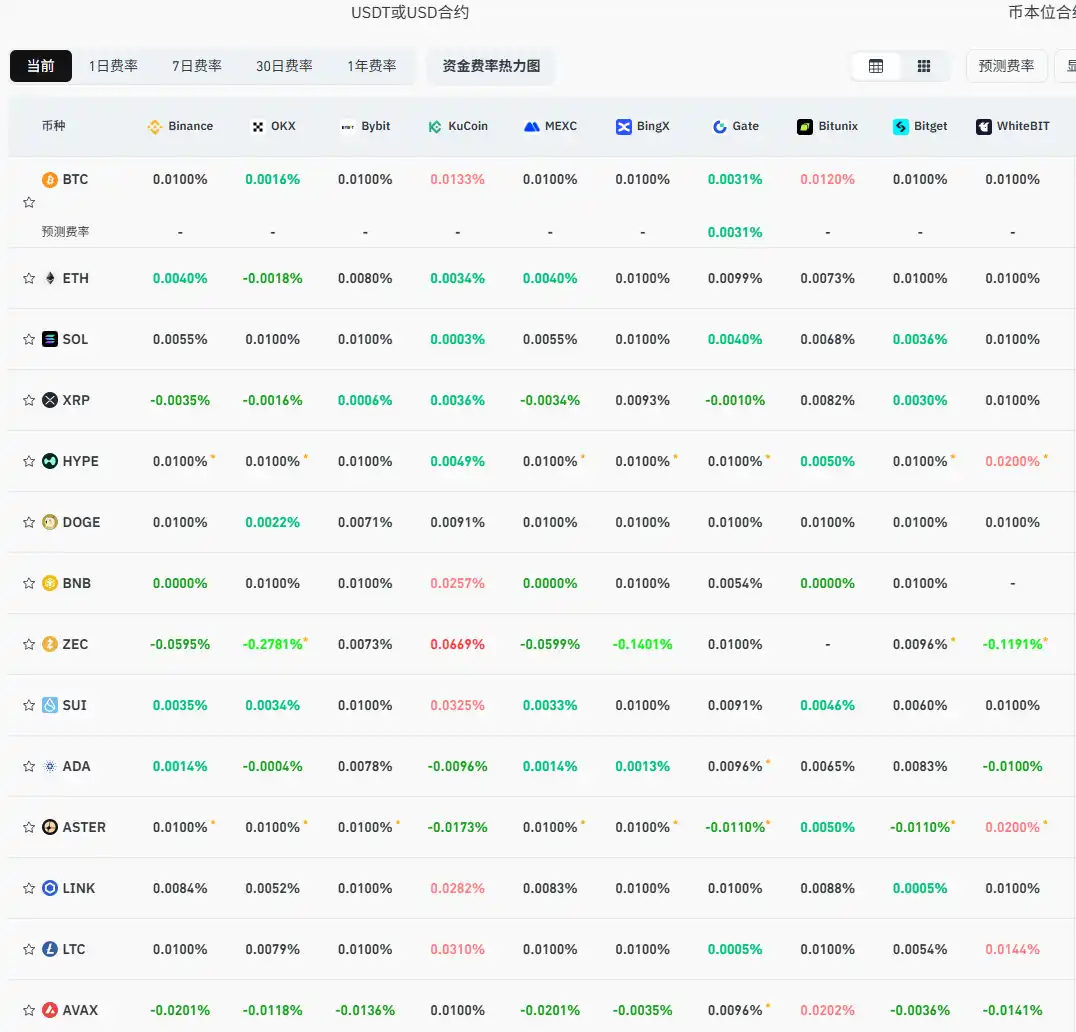This screenshot has height=1032, width=1076.
Task: Star the LTC row
Action: click(x=29, y=950)
